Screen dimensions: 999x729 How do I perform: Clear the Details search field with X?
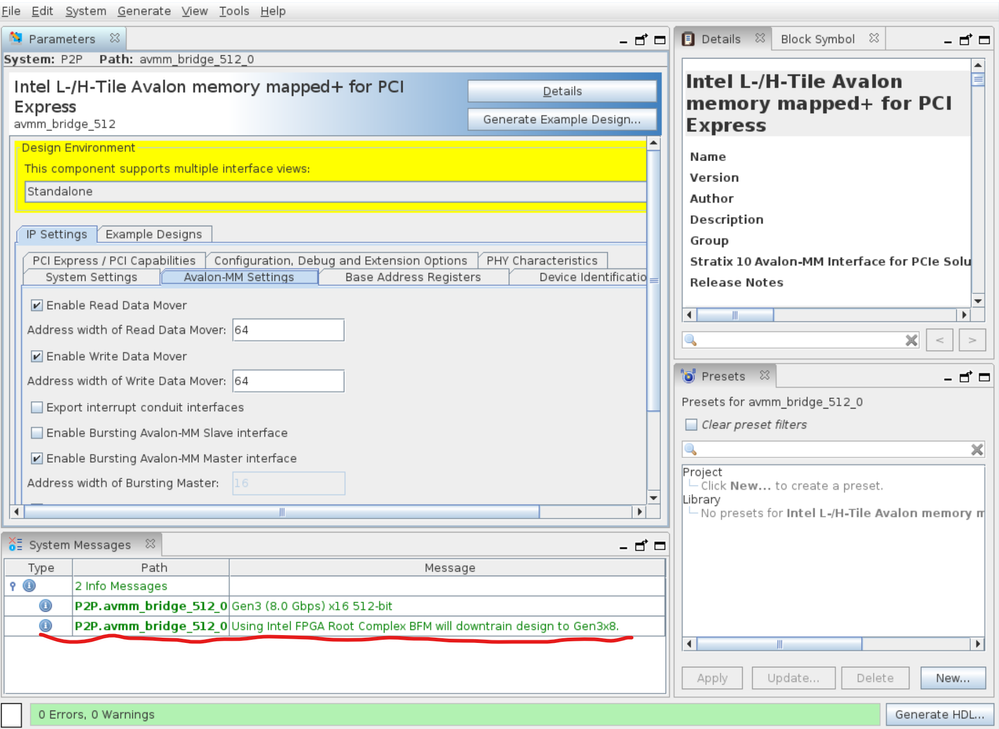click(912, 340)
